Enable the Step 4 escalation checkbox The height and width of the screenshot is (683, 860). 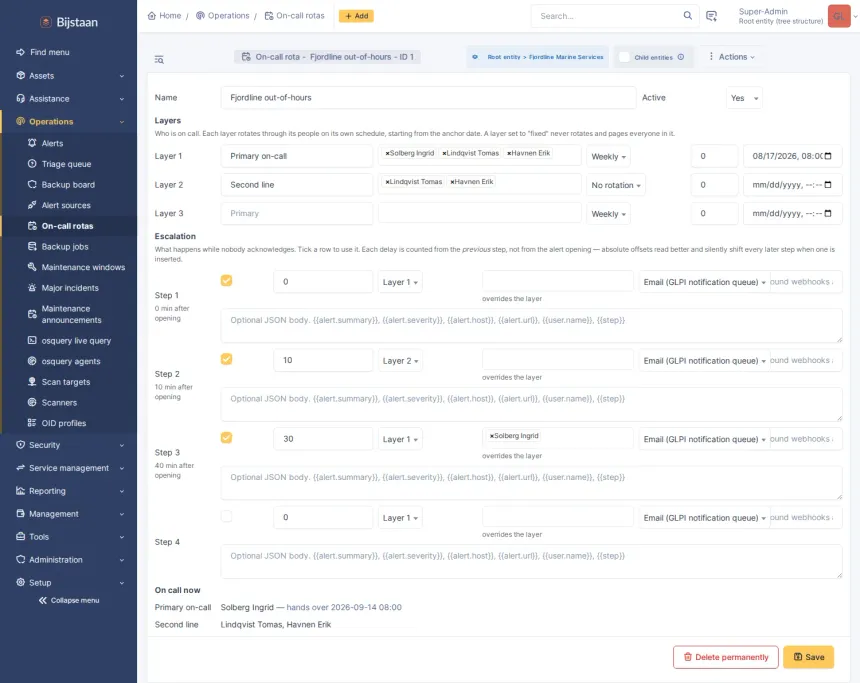pyautogui.click(x=227, y=516)
